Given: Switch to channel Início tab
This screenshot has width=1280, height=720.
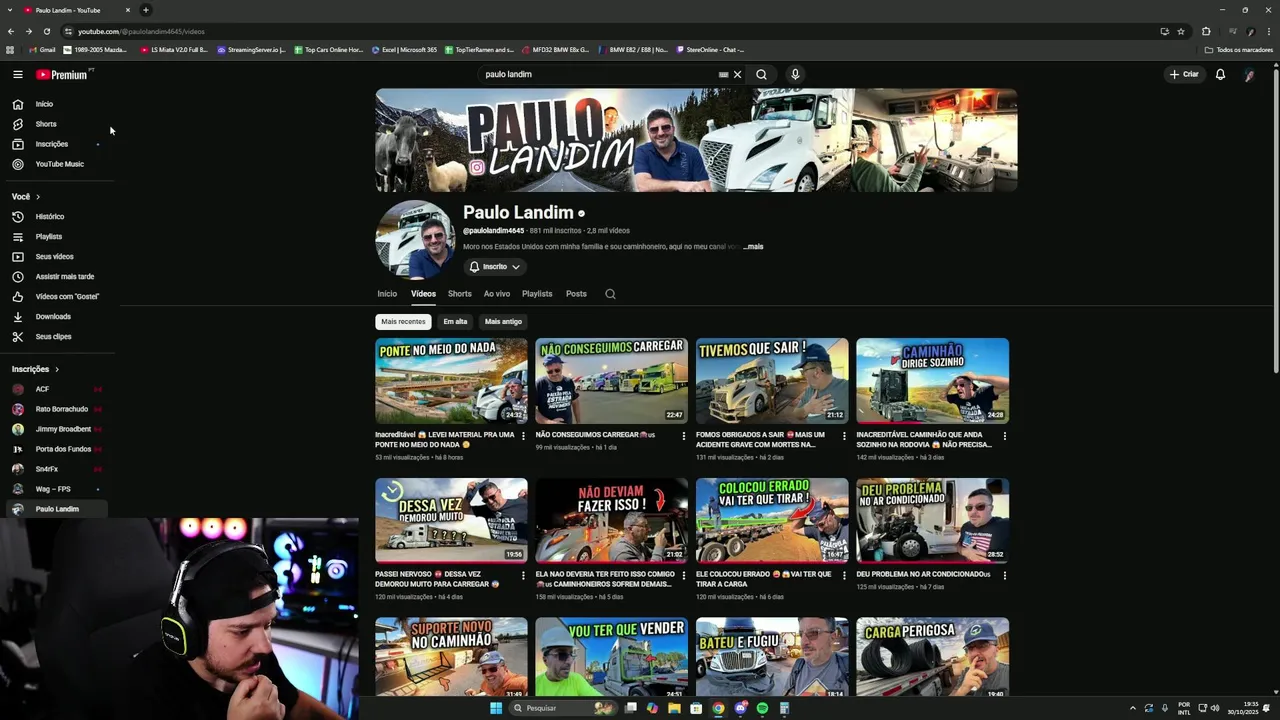Looking at the screenshot, I should click(x=387, y=294).
